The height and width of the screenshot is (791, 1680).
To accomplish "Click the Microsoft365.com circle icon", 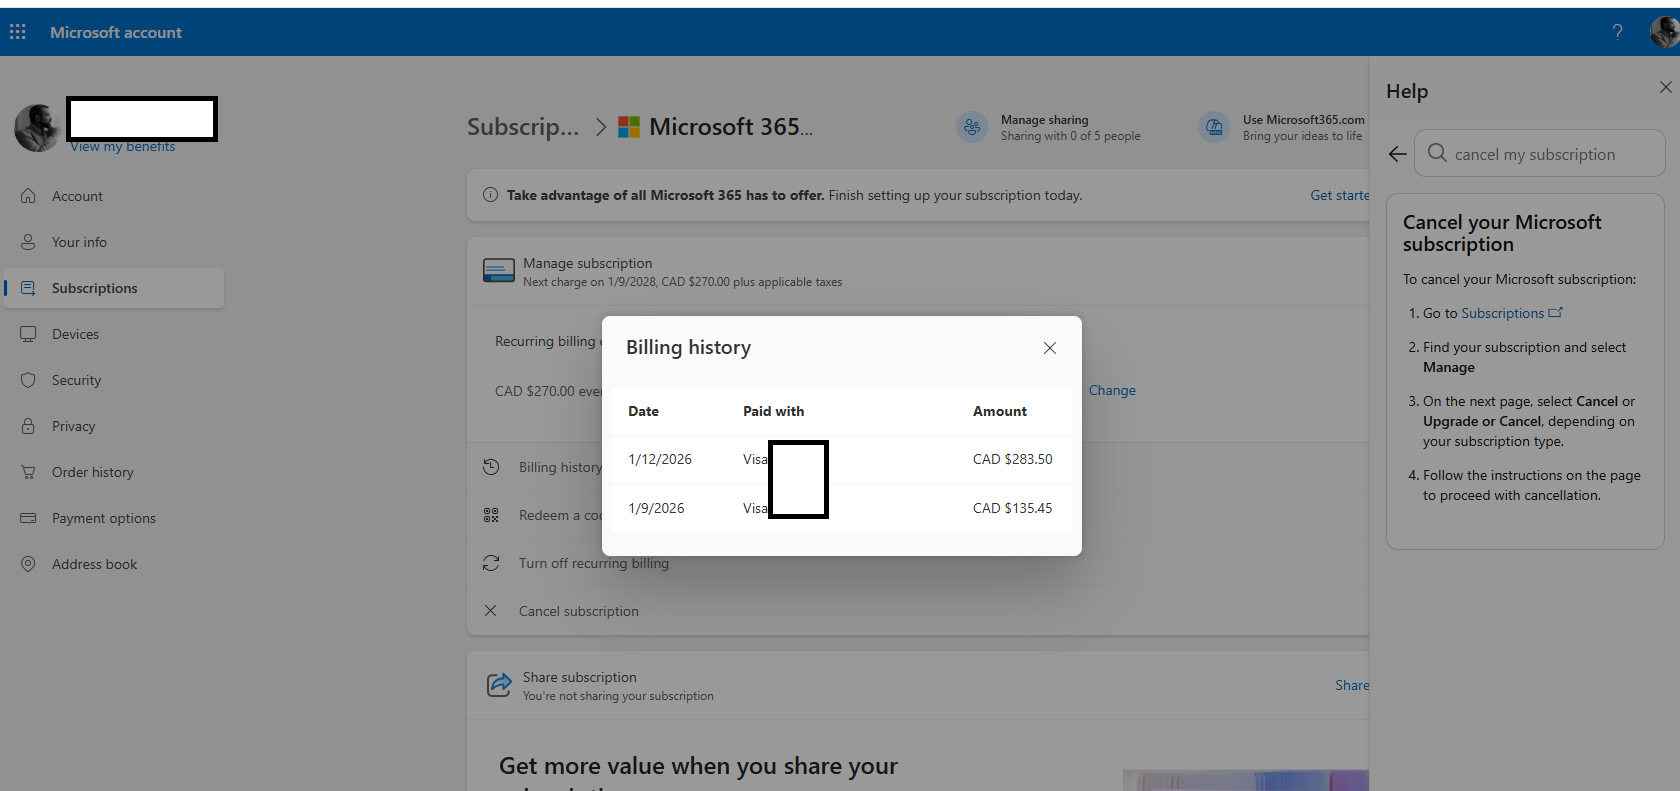I will (1214, 127).
